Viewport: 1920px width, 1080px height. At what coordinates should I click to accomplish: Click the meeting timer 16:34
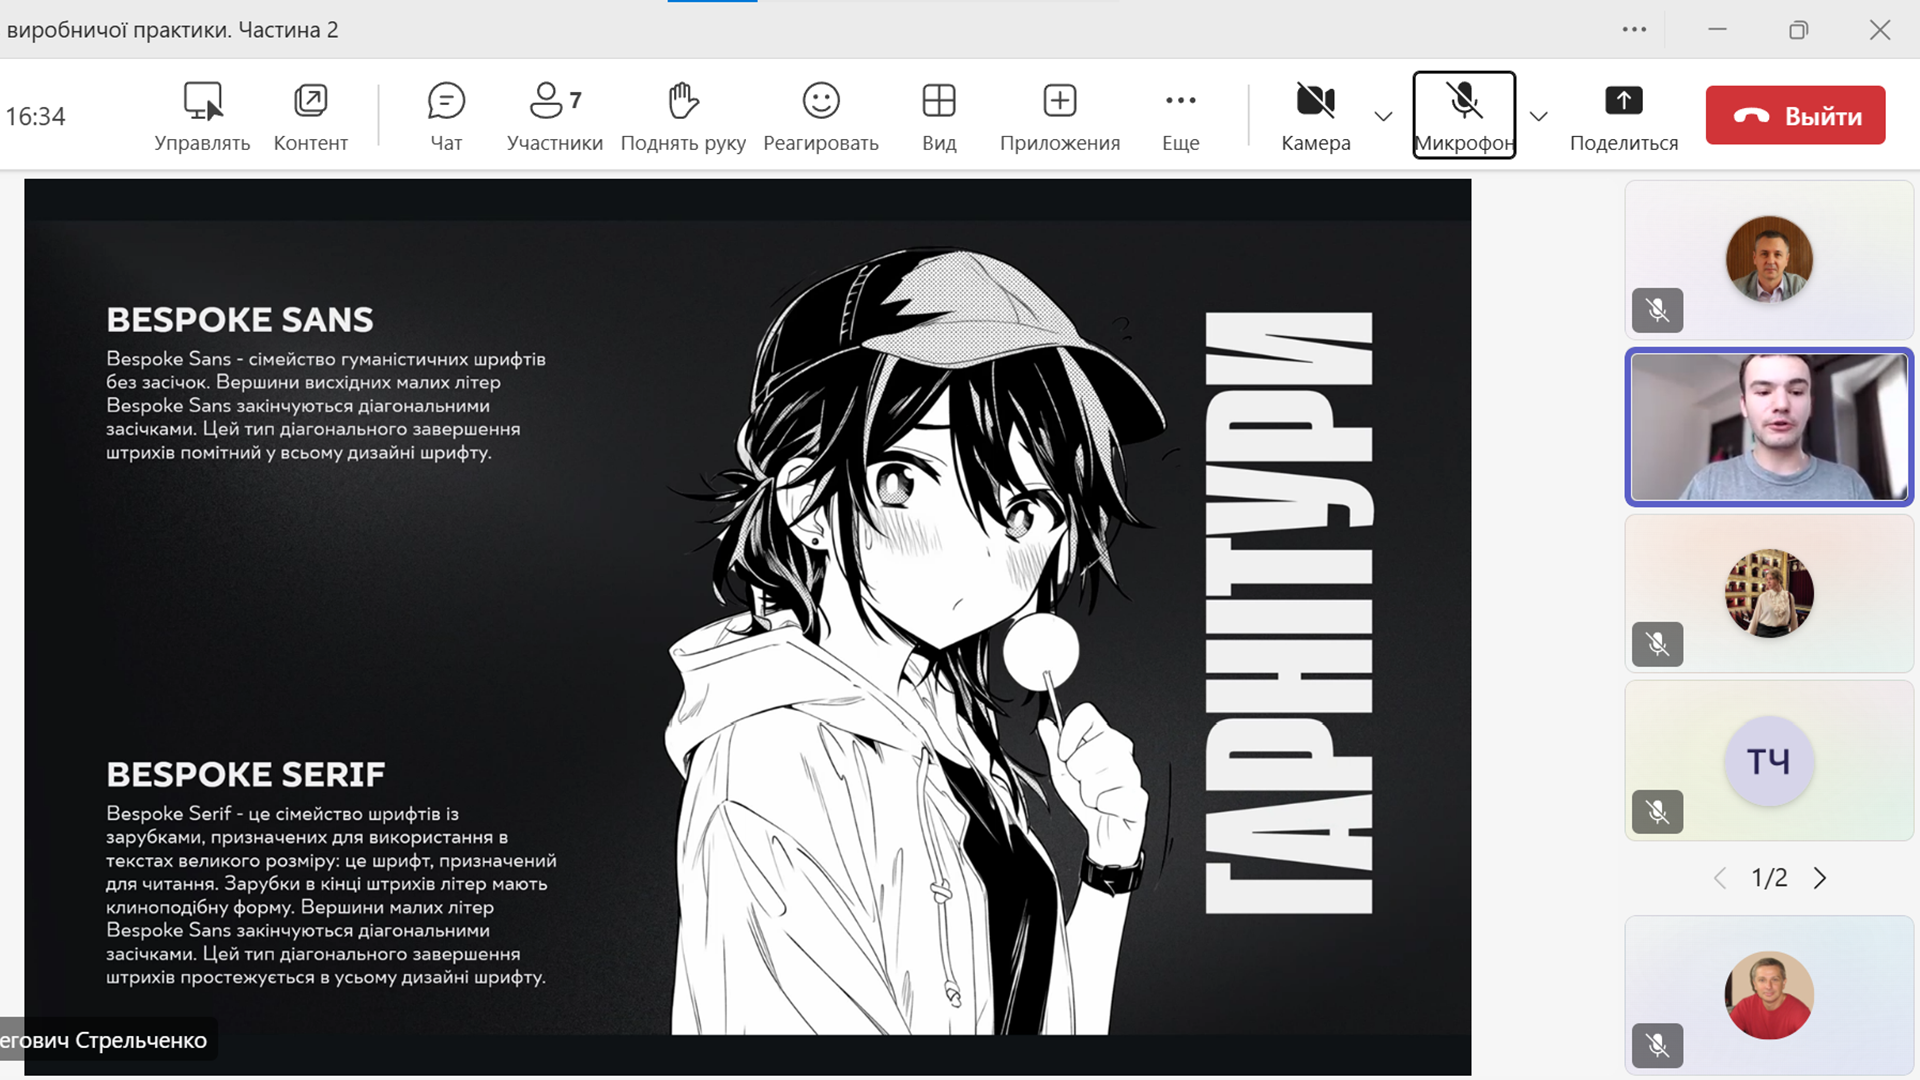[x=35, y=117]
